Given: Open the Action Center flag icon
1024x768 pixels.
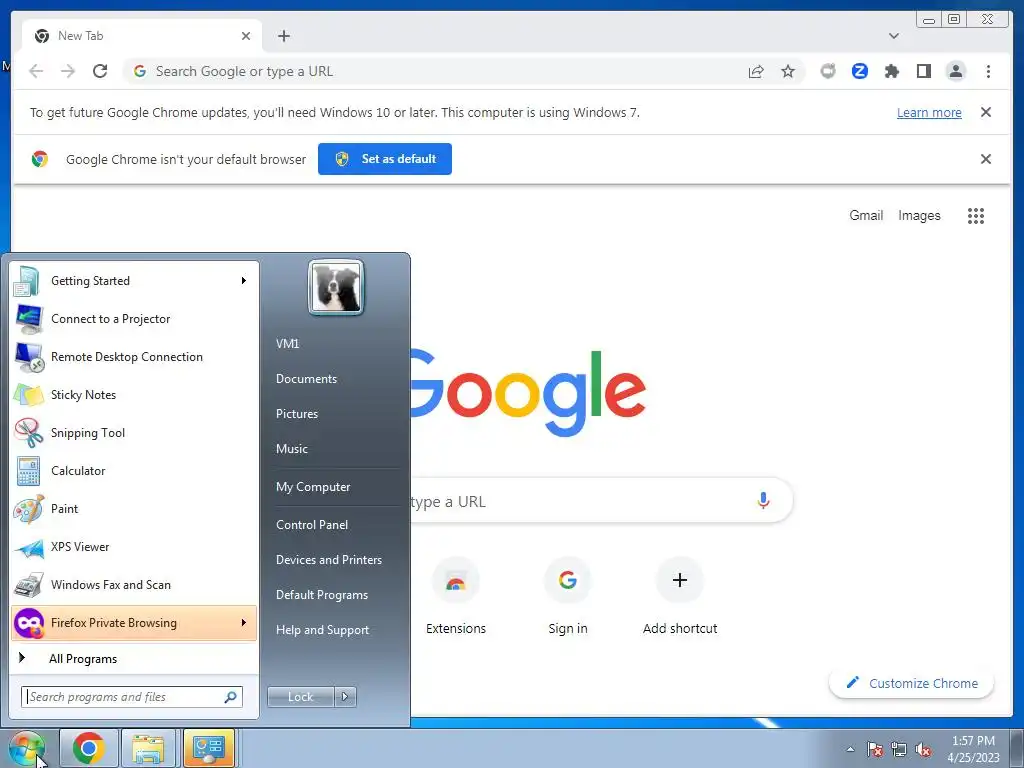Looking at the screenshot, I should [875, 750].
